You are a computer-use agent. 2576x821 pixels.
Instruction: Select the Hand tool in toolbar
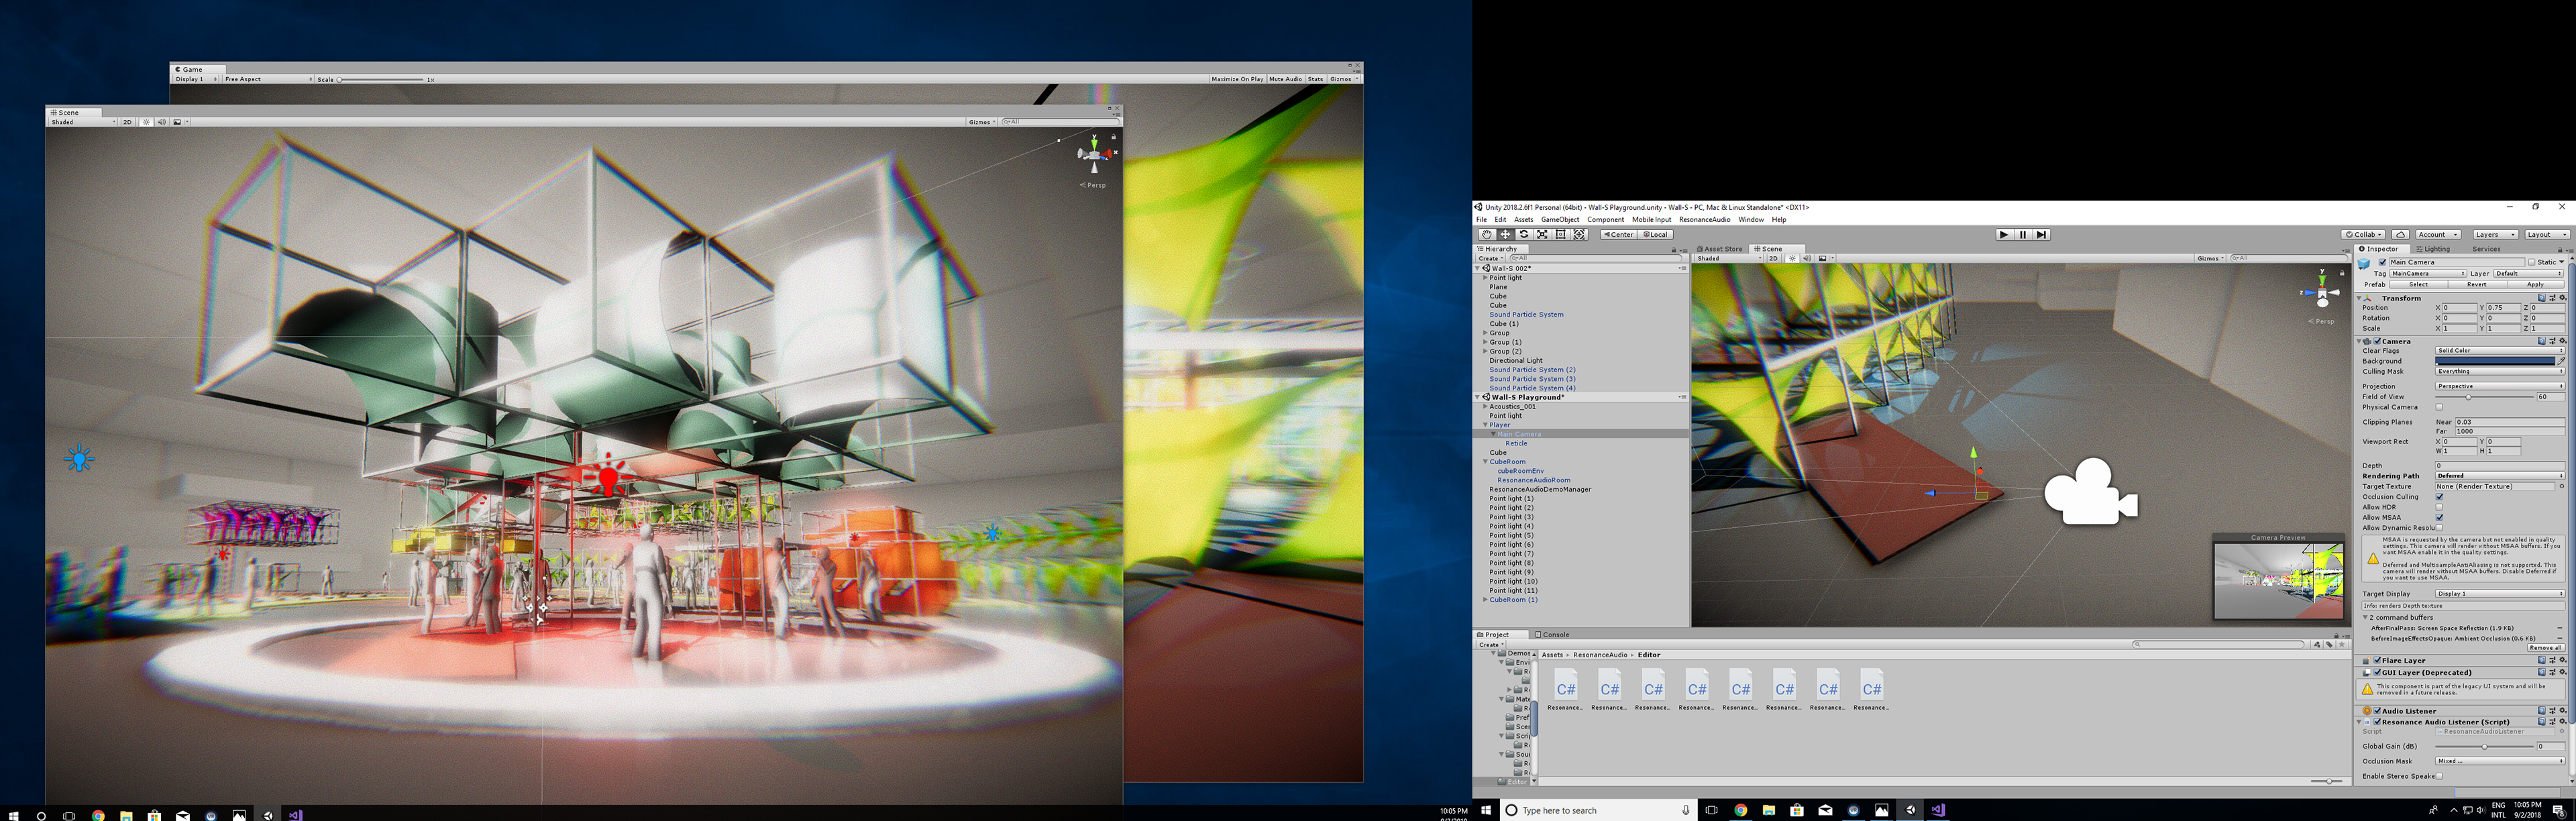point(1486,234)
